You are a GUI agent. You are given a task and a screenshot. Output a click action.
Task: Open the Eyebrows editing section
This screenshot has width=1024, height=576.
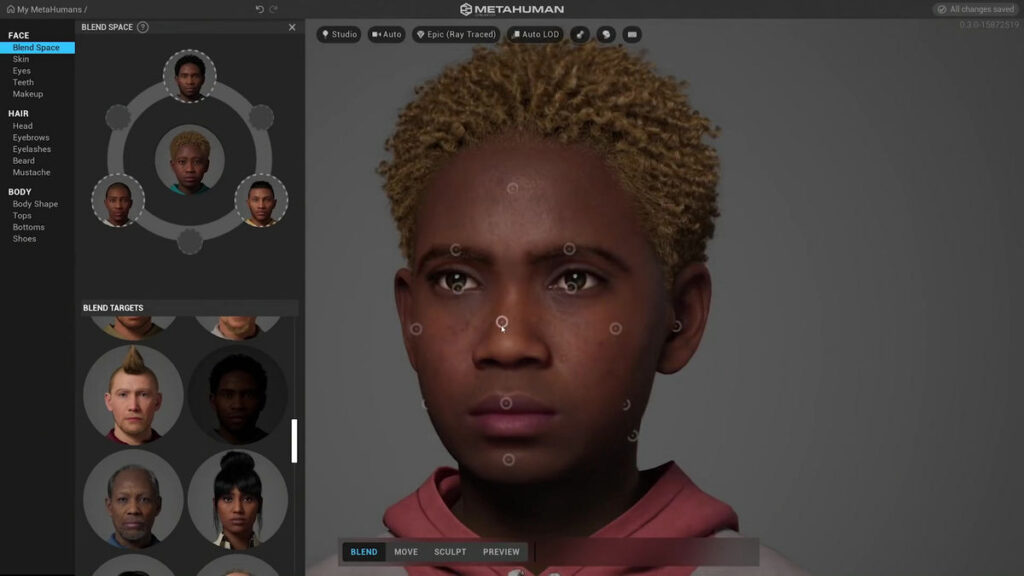(x=30, y=137)
